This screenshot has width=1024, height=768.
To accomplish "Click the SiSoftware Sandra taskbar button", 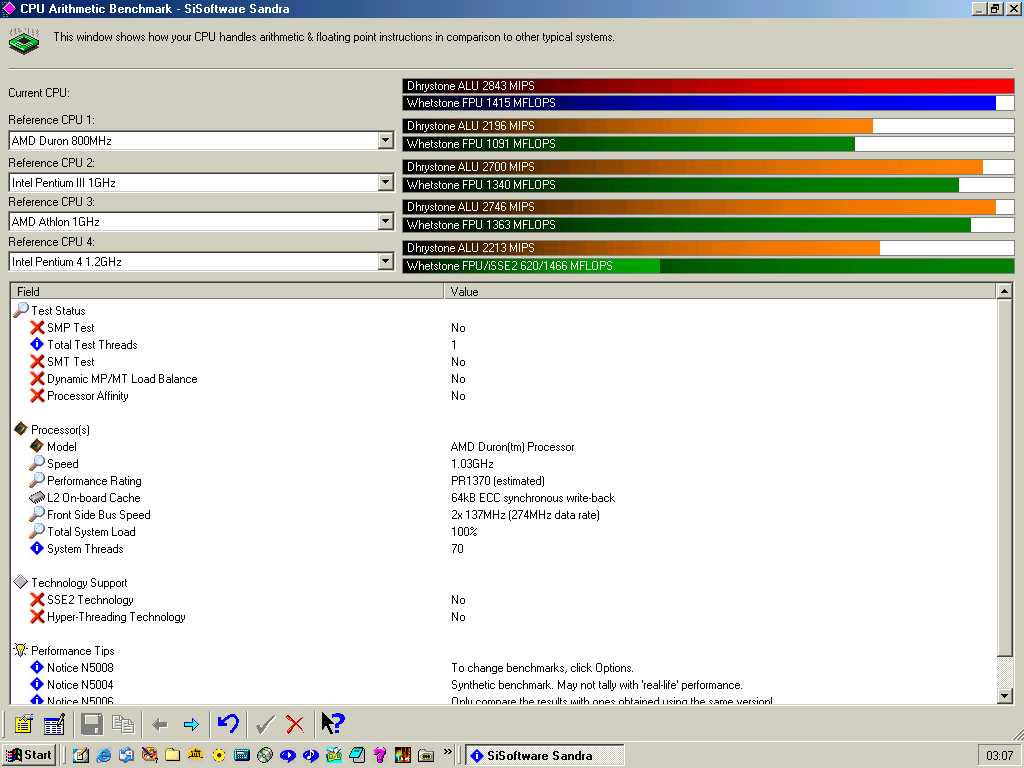I will 545,756.
